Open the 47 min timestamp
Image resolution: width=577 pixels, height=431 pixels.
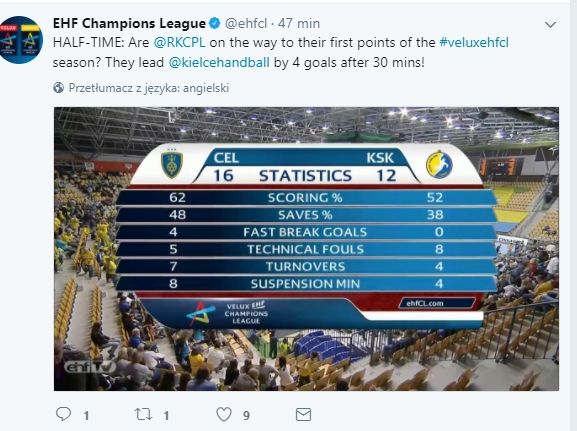299,23
